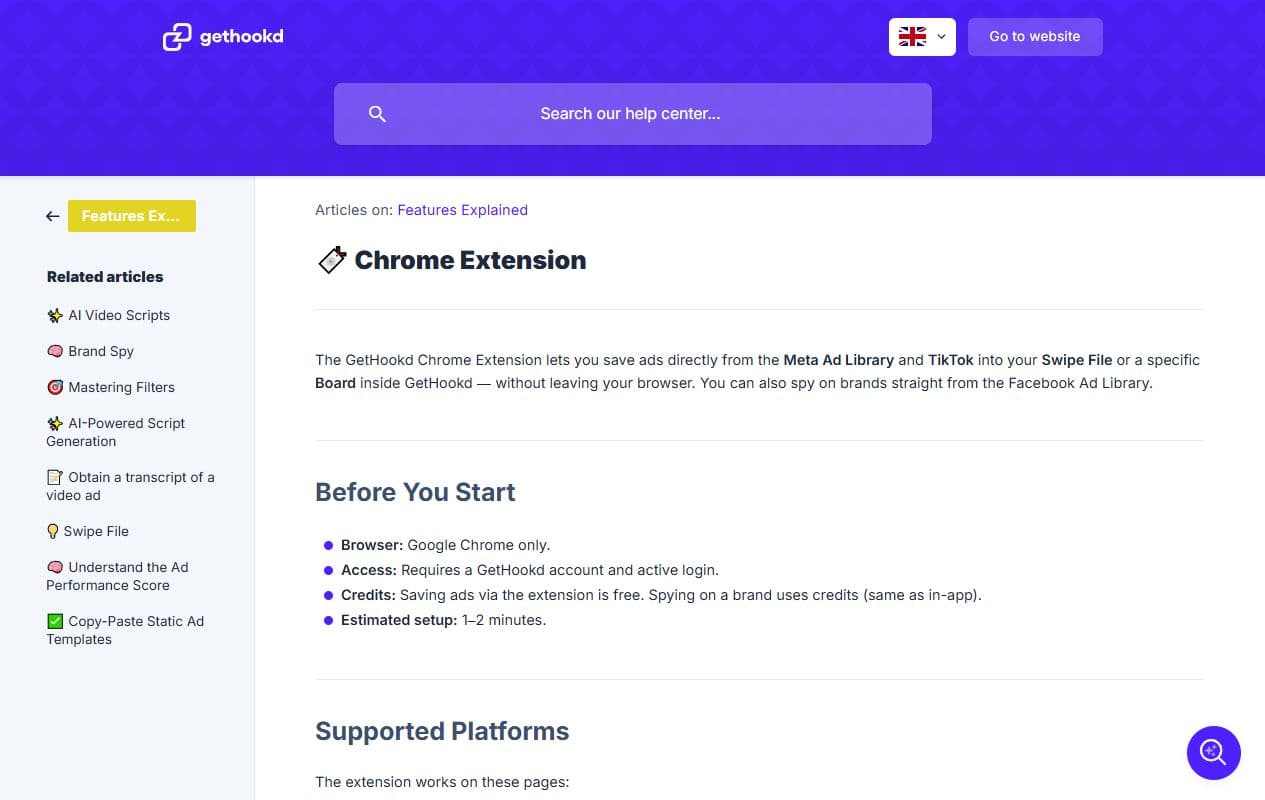Open AI-Powered Script Generation article

(x=116, y=432)
